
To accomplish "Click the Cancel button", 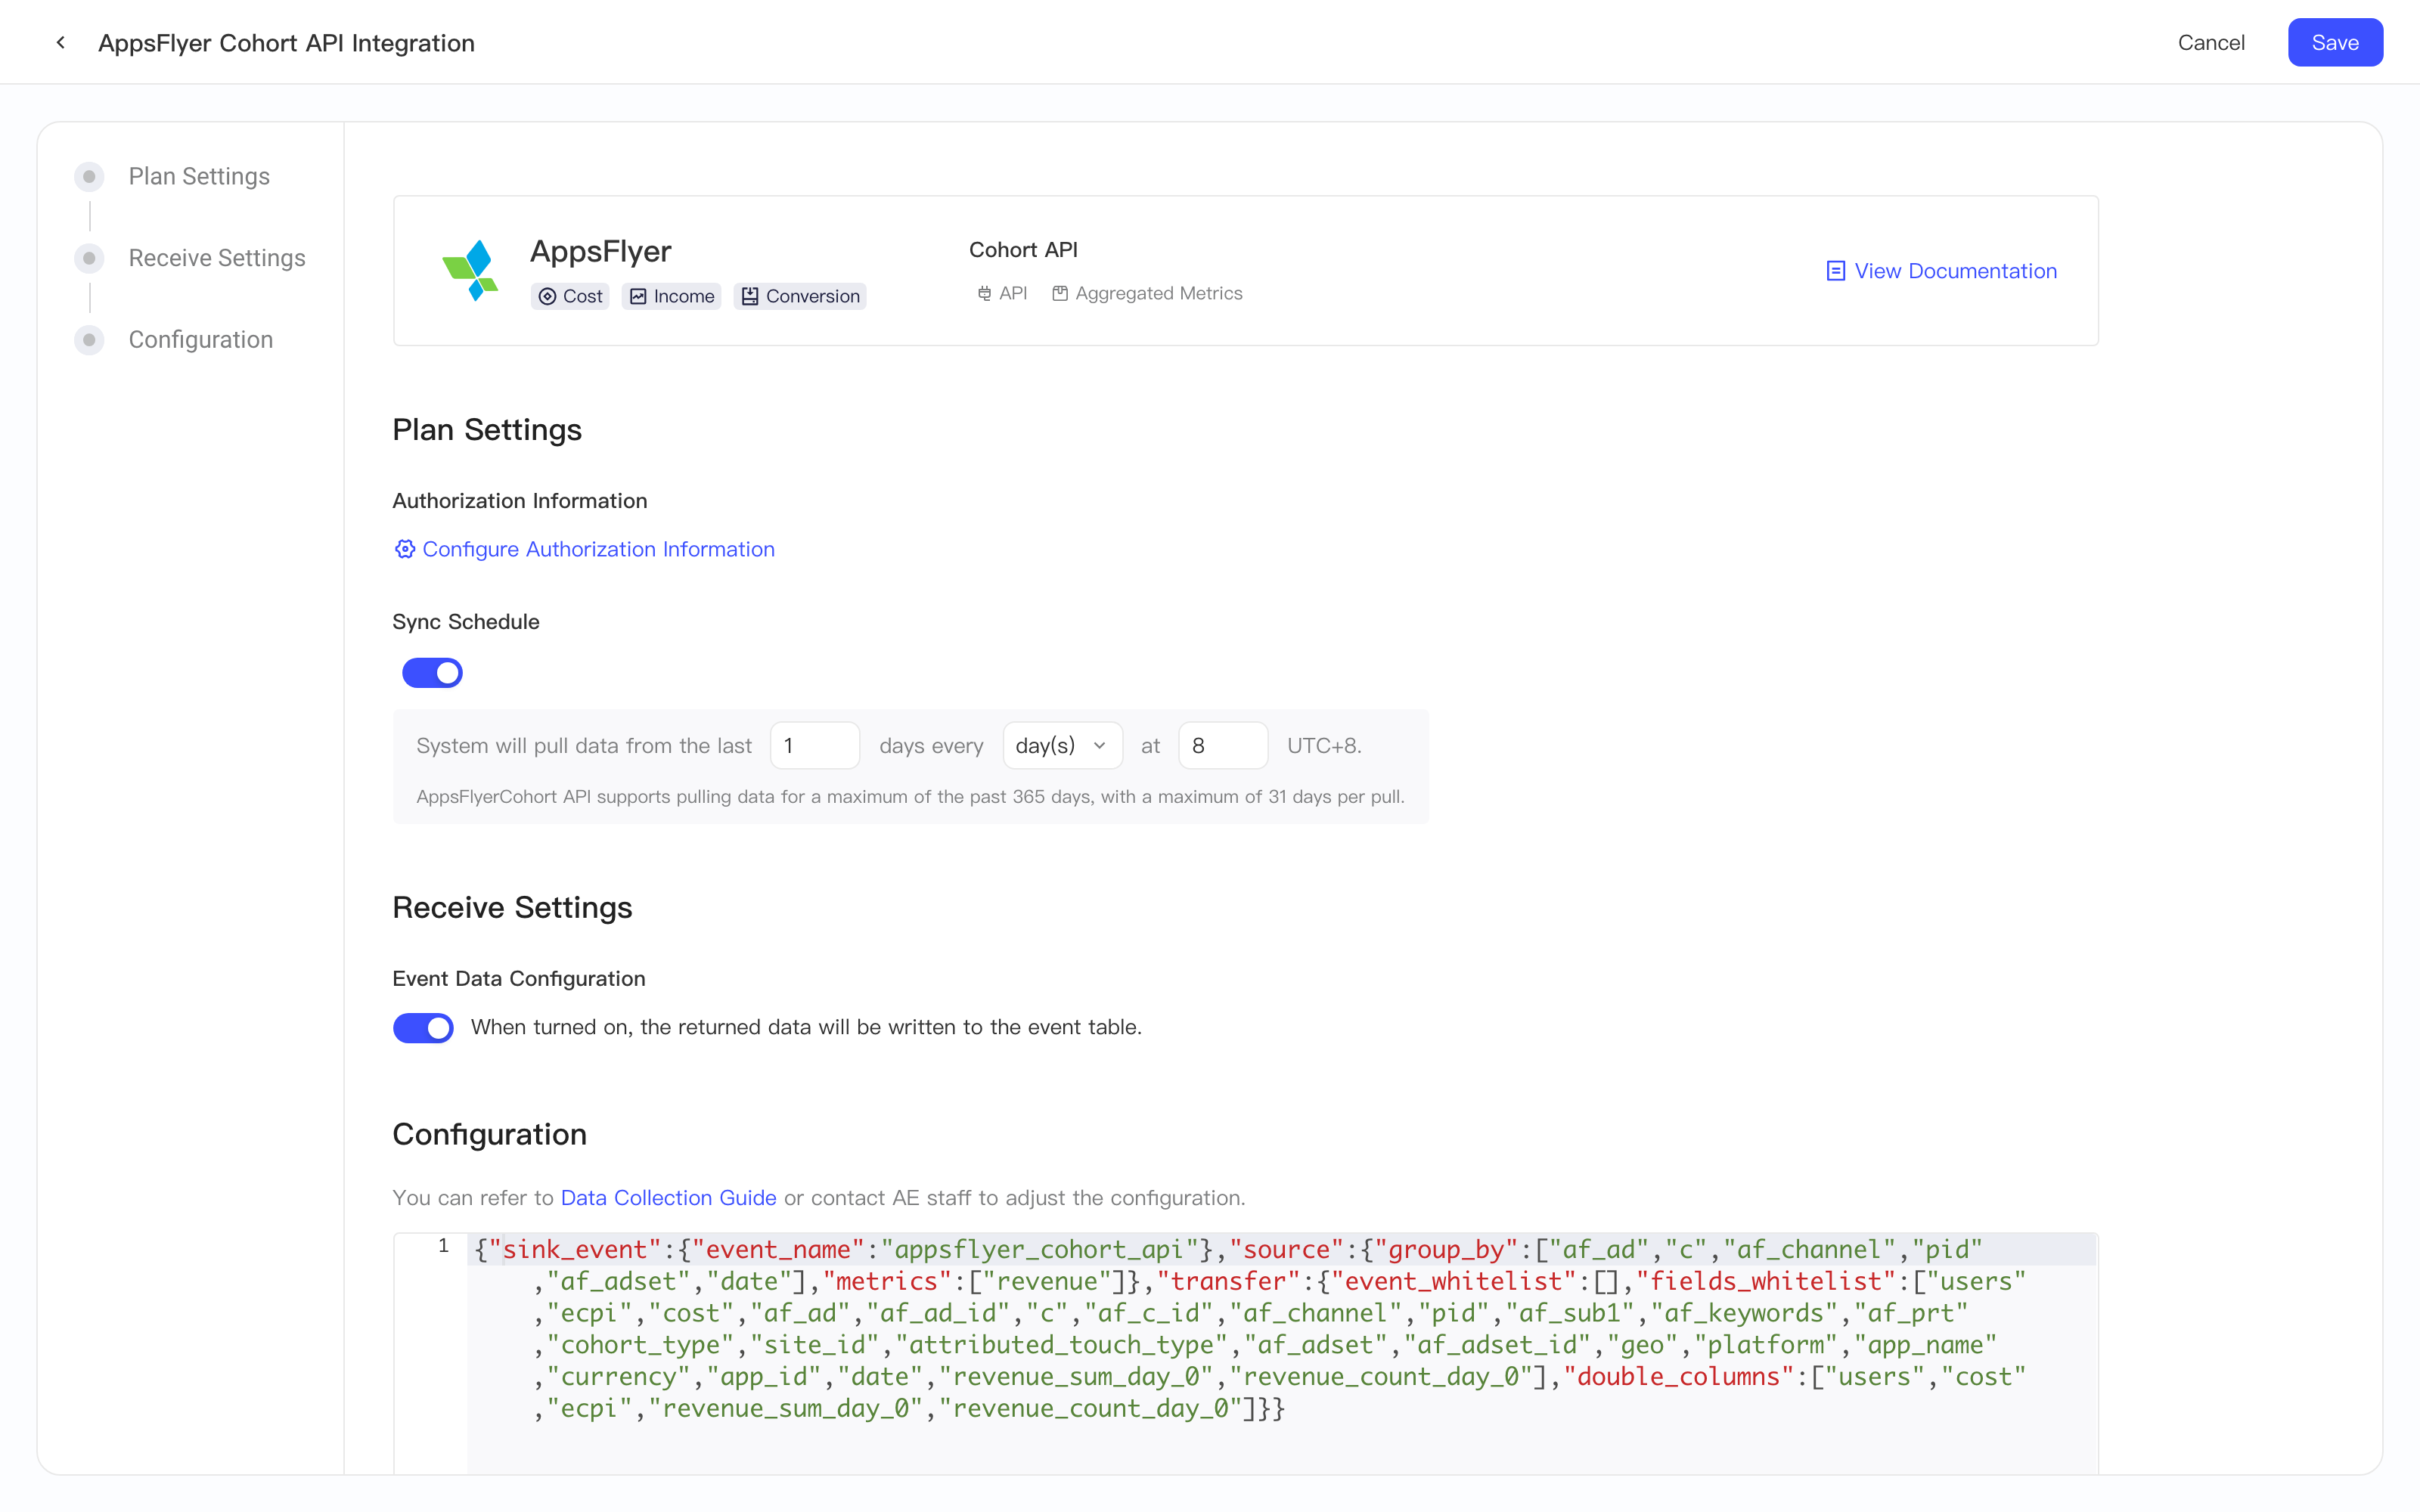I will [2211, 42].
